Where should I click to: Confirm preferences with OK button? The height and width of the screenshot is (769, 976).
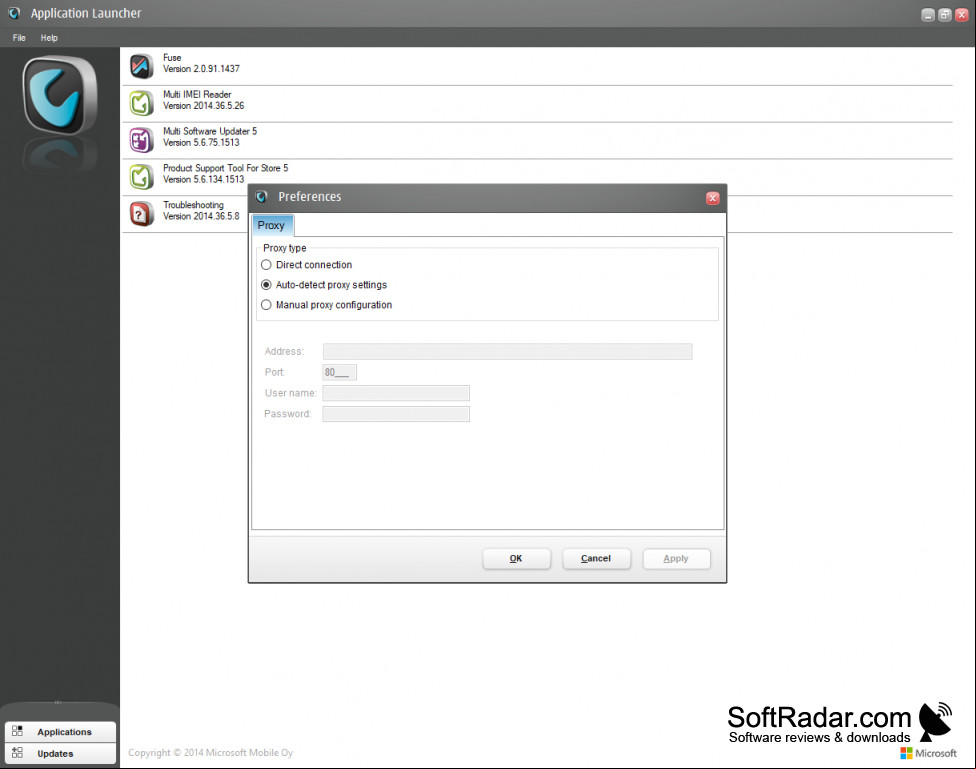click(x=516, y=559)
